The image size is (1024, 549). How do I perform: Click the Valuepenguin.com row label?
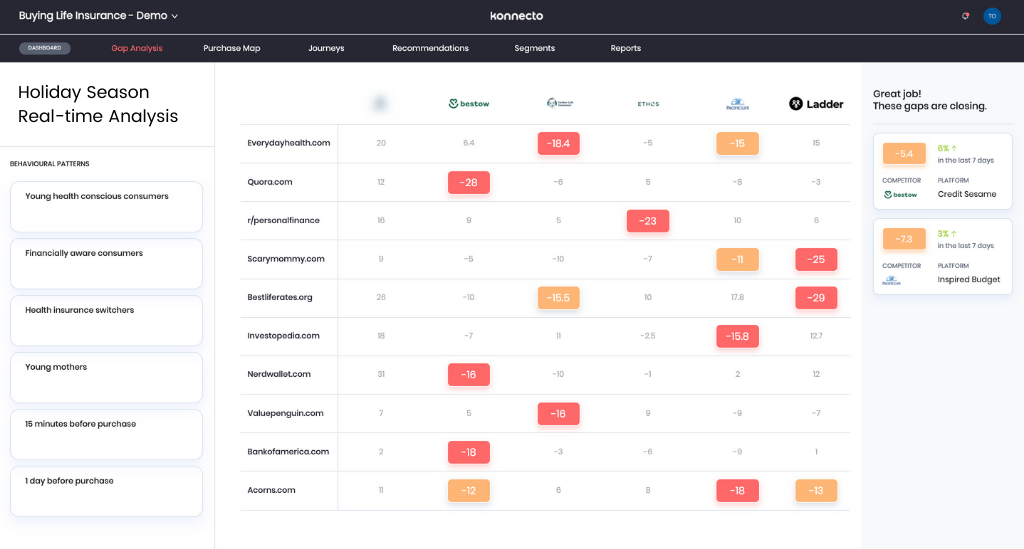285,413
